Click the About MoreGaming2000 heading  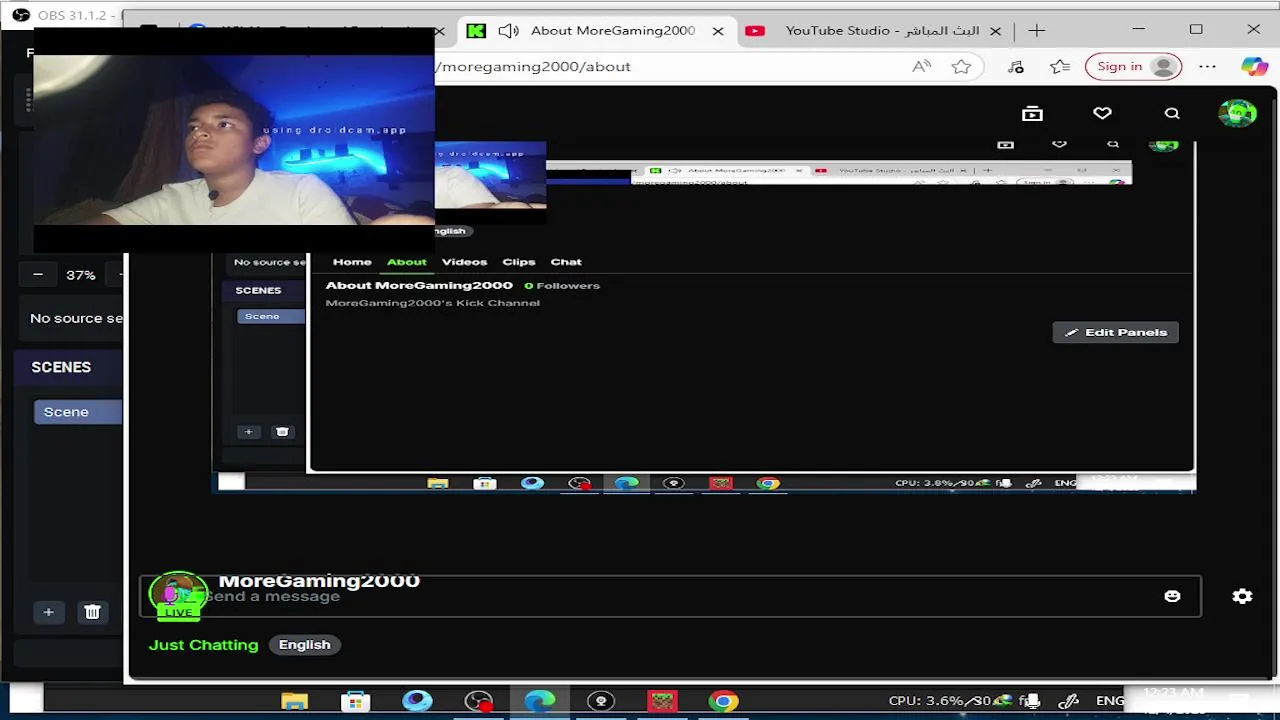419,285
